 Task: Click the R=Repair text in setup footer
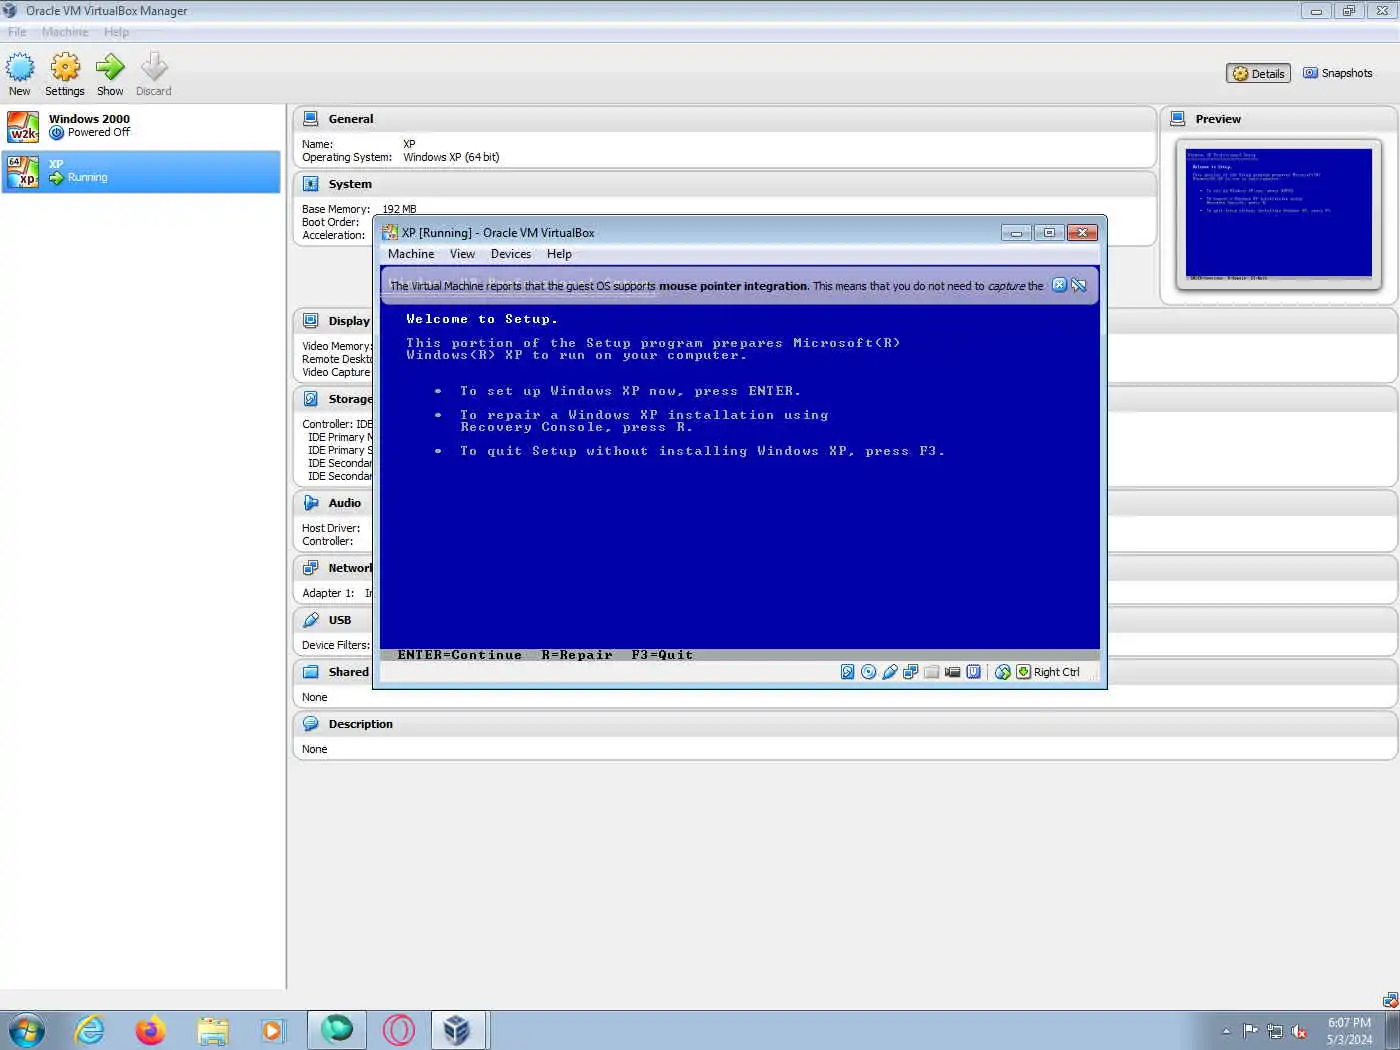(577, 655)
